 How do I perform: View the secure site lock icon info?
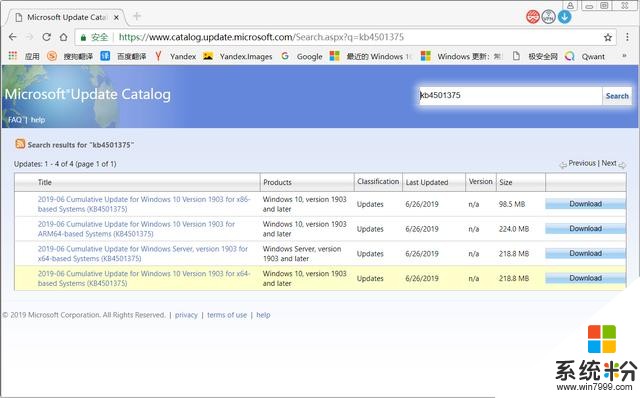[x=83, y=38]
